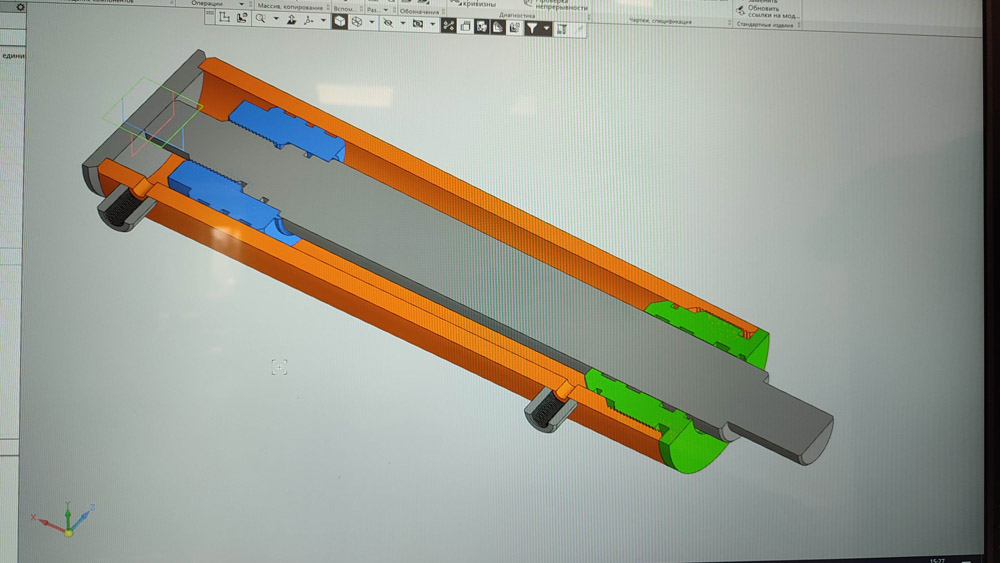
Task: Click the local coordinate system orientation icon
Action: [242, 18]
